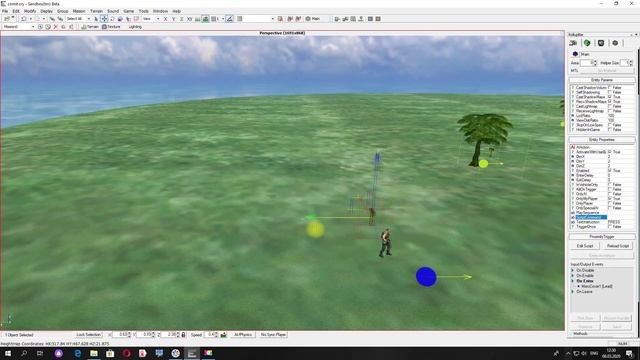This screenshot has height=360, width=640.
Task: Open the Terrain menu
Action: tap(96, 11)
